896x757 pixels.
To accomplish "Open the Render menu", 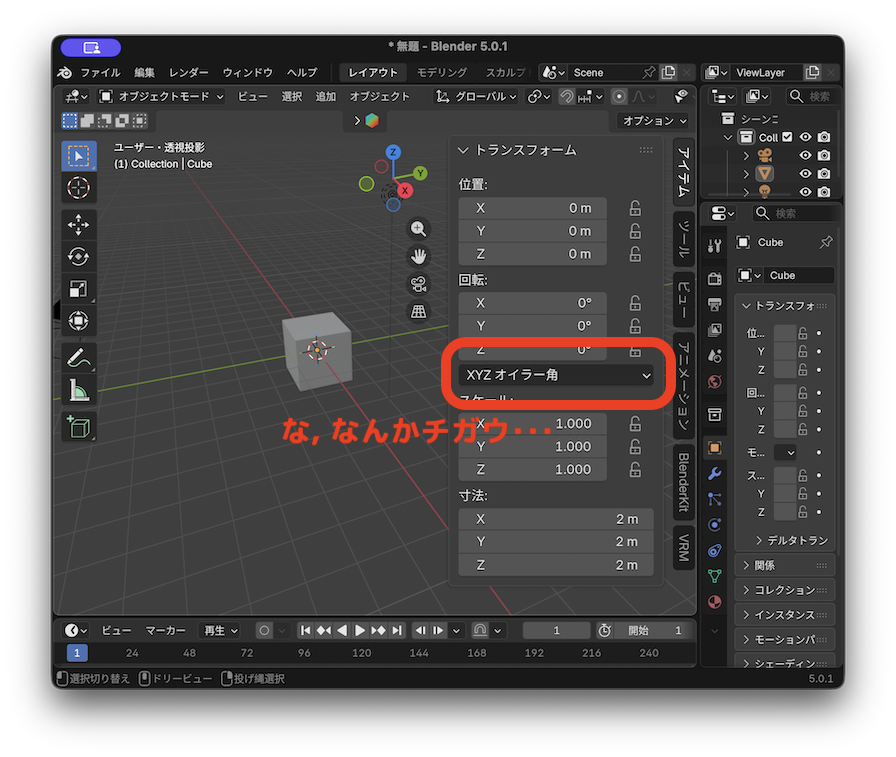I will [189, 73].
